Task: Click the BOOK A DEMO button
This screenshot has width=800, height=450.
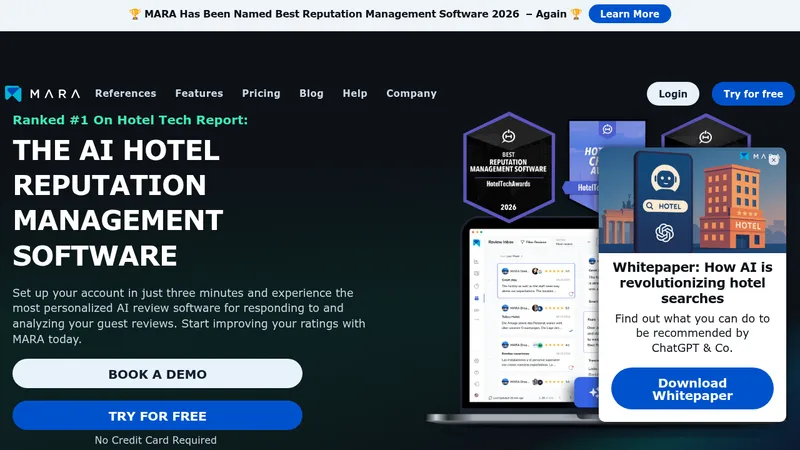Action: (x=157, y=374)
